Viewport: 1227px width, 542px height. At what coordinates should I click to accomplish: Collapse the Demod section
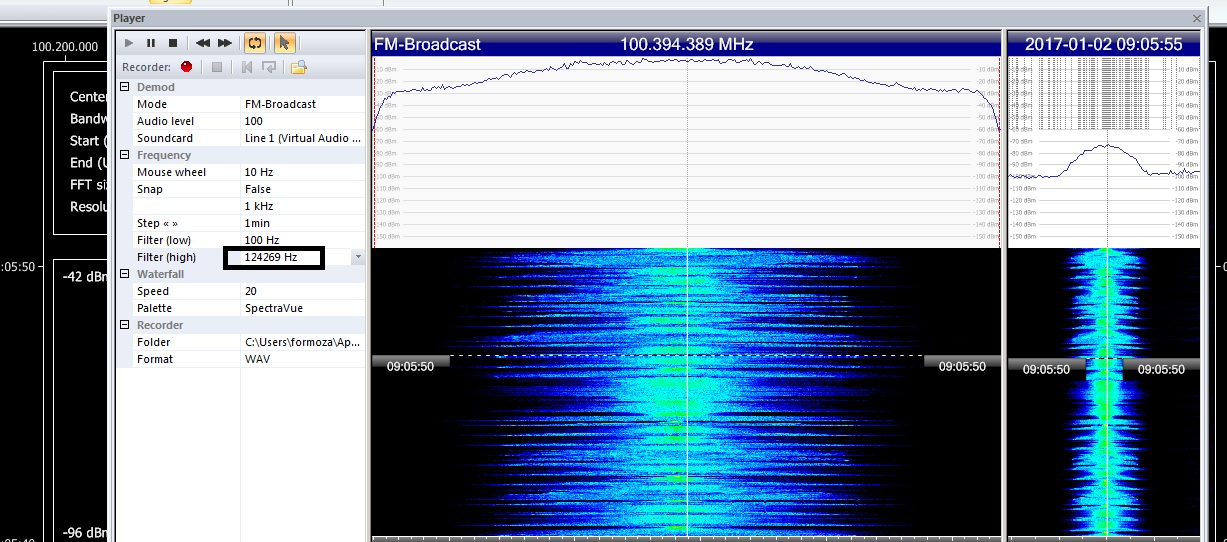pyautogui.click(x=125, y=87)
